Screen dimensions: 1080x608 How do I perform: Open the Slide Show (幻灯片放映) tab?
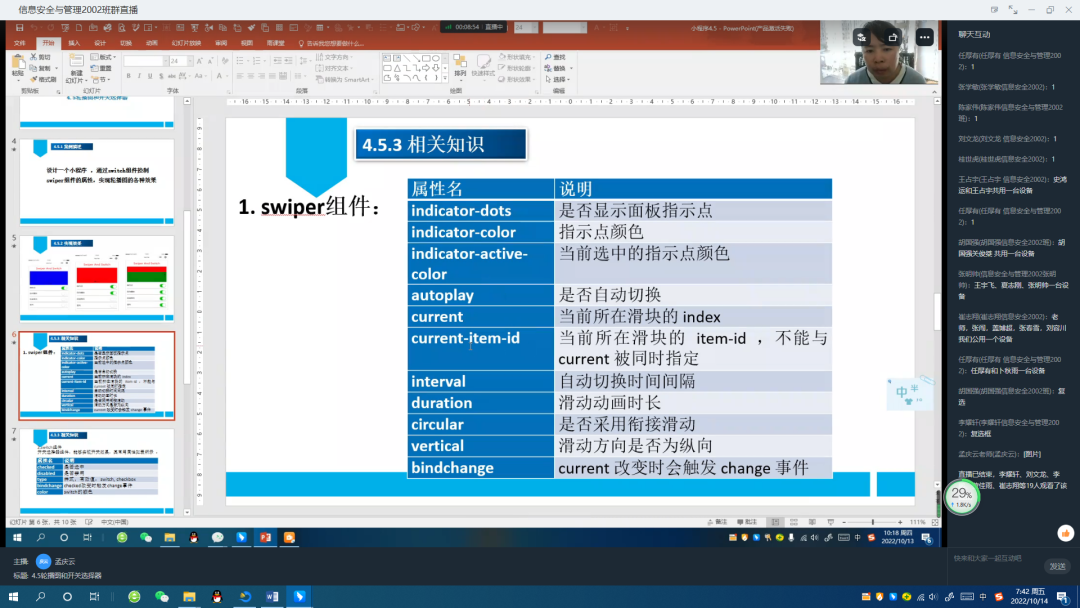186,43
